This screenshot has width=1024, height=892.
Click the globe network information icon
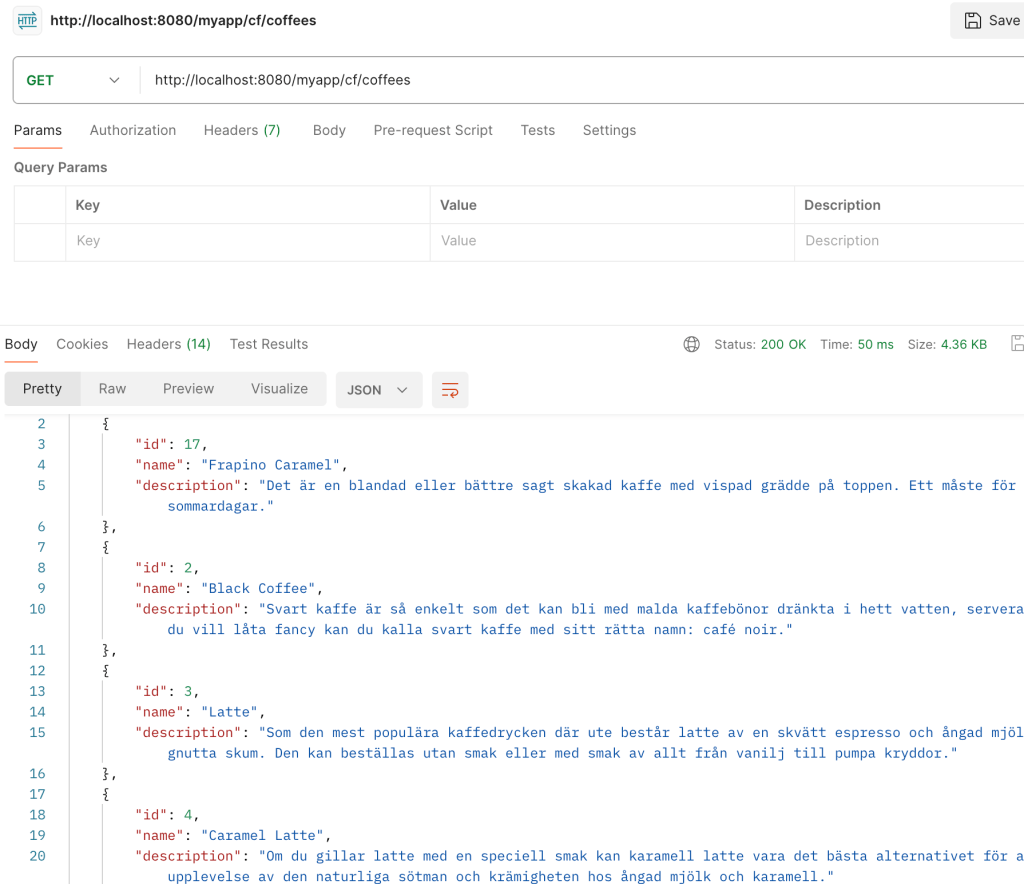(x=691, y=344)
